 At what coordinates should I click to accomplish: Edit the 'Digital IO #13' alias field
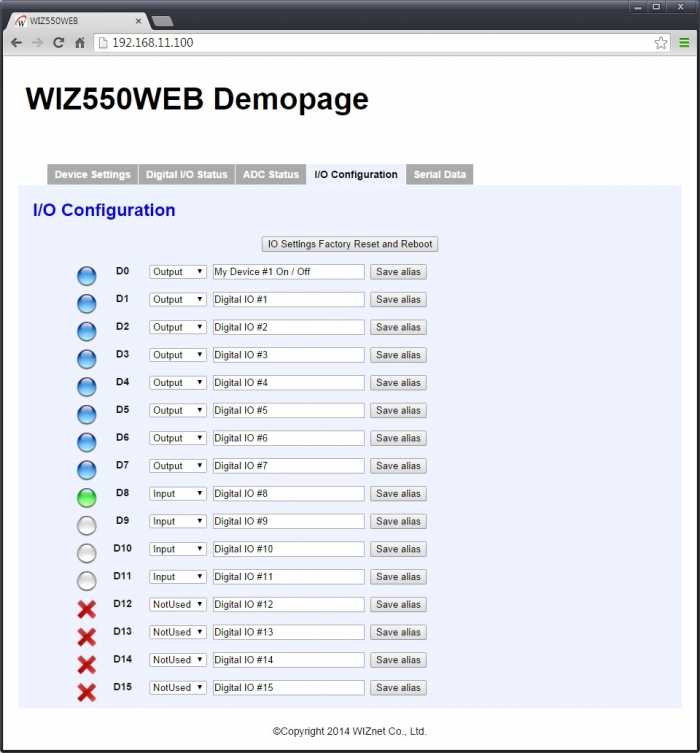point(289,632)
